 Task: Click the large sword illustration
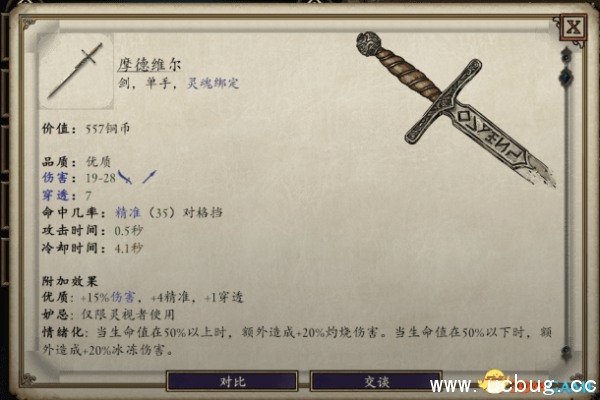pyautogui.click(x=455, y=109)
